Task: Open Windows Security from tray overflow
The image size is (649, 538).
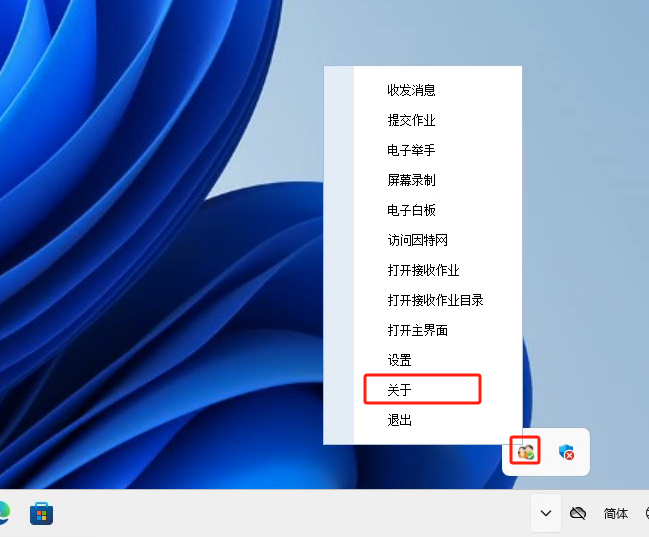Action: pyautogui.click(x=566, y=452)
